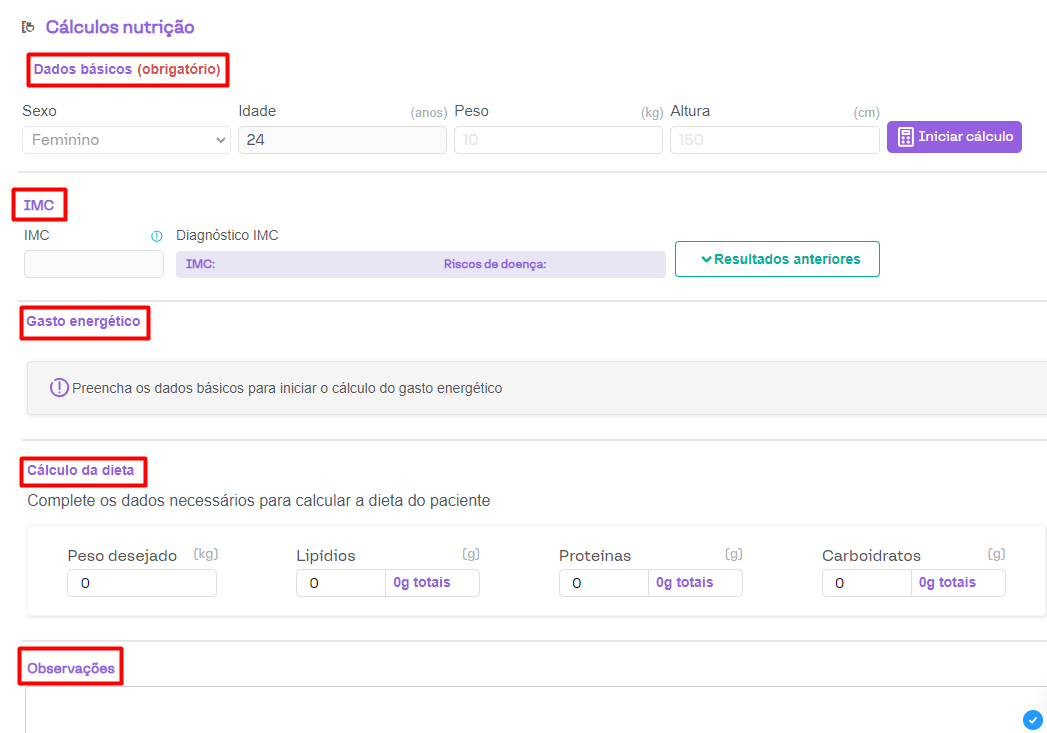Focus the Lipídios grams input
This screenshot has width=1047, height=733.
[341, 583]
